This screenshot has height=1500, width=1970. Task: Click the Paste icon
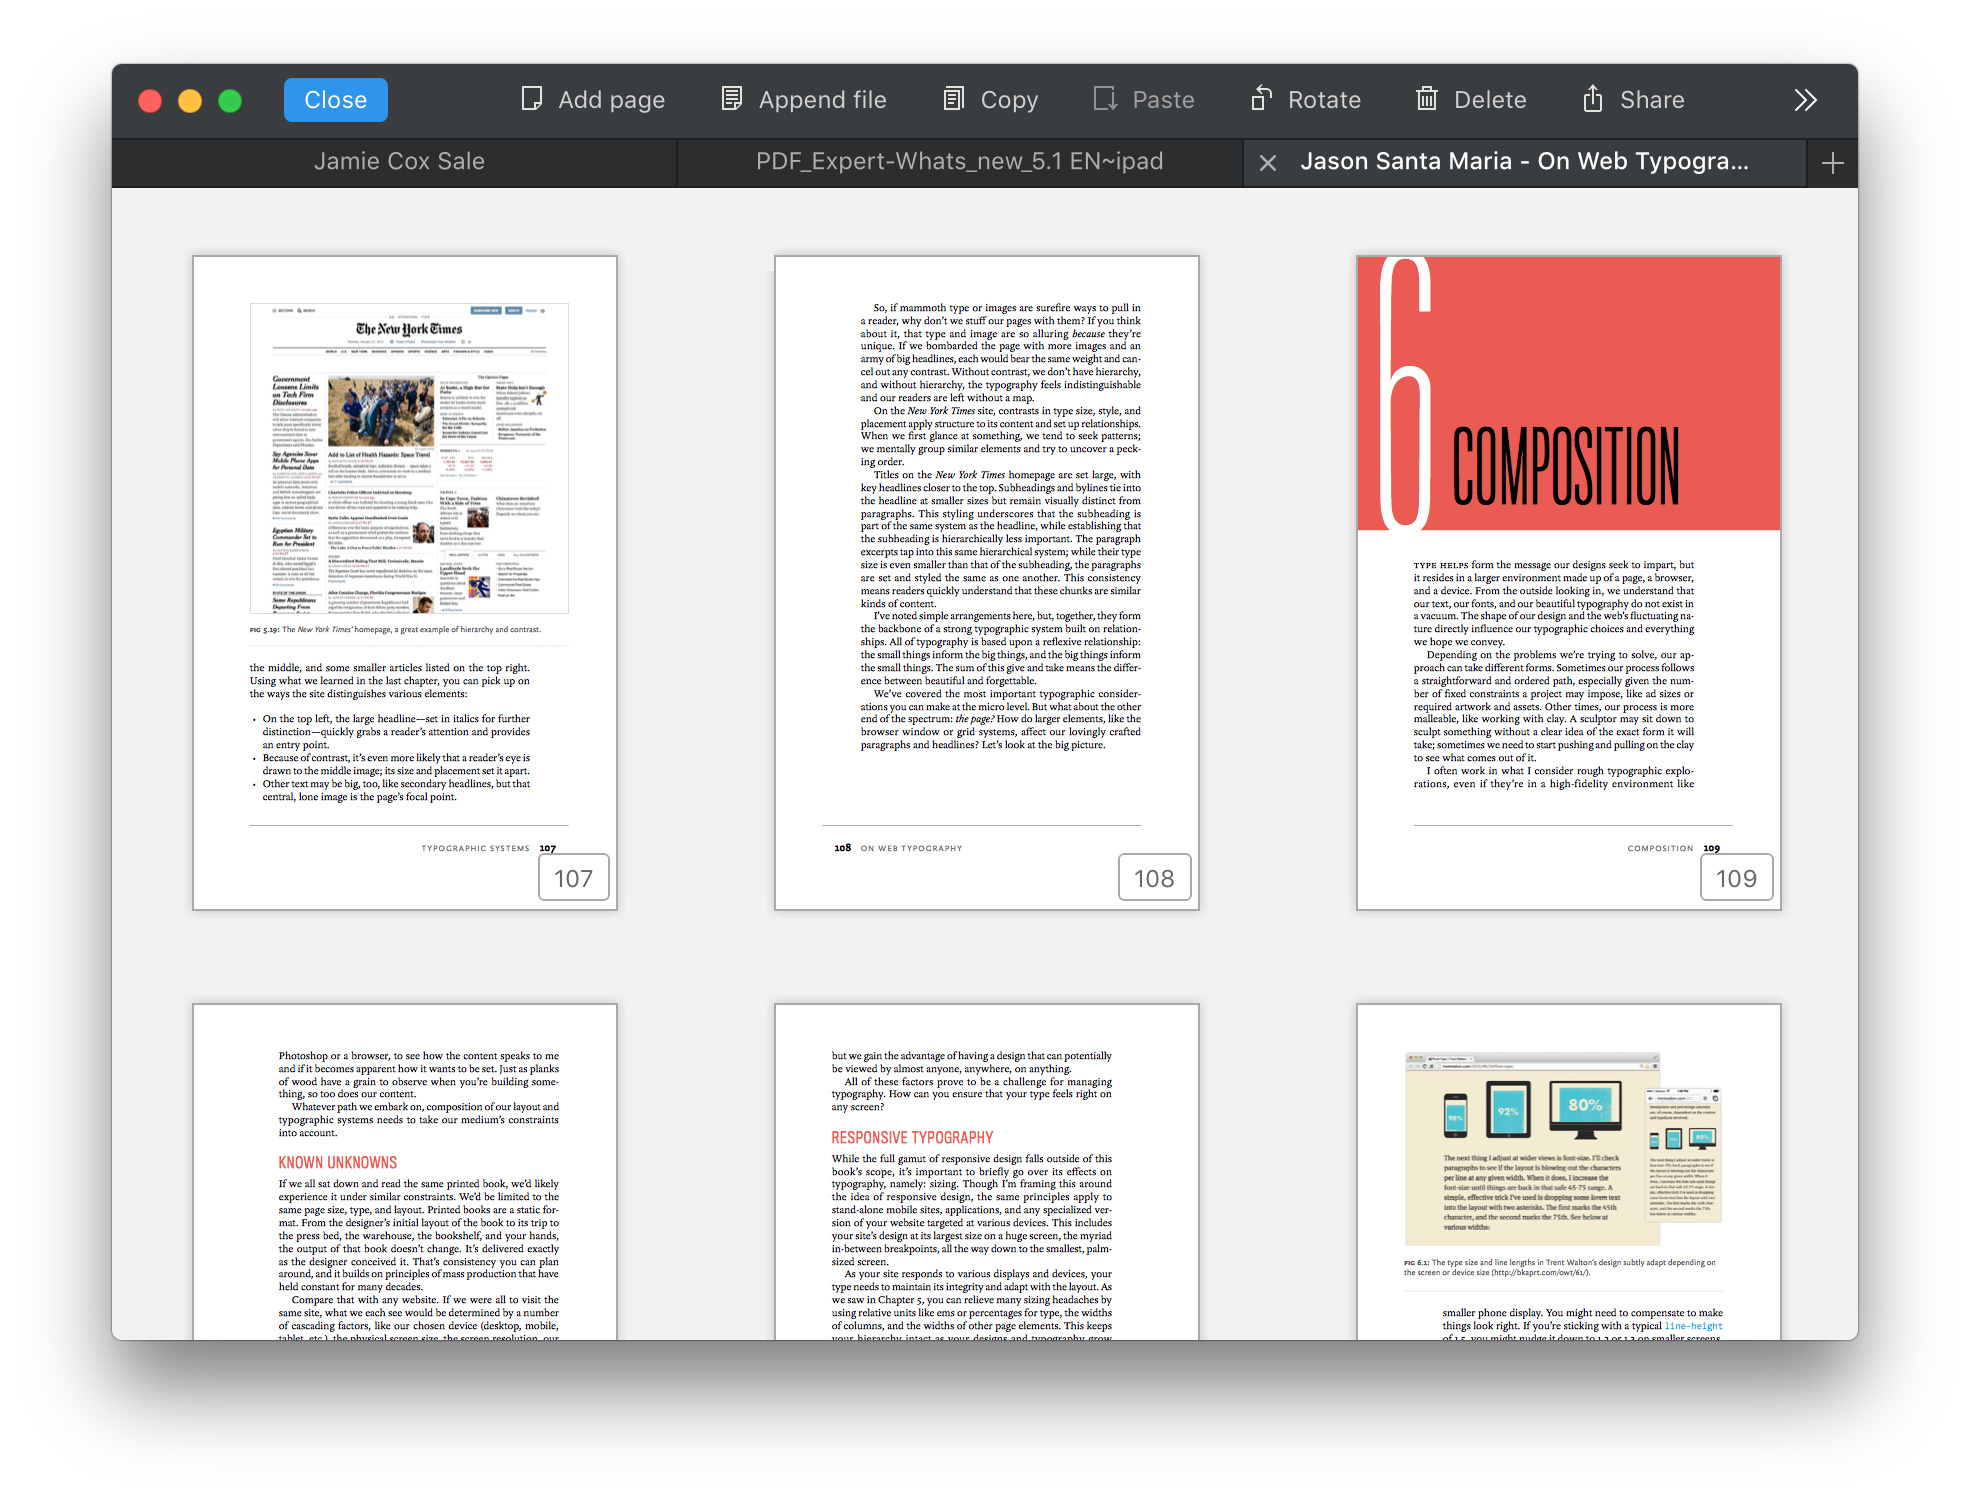(1105, 99)
